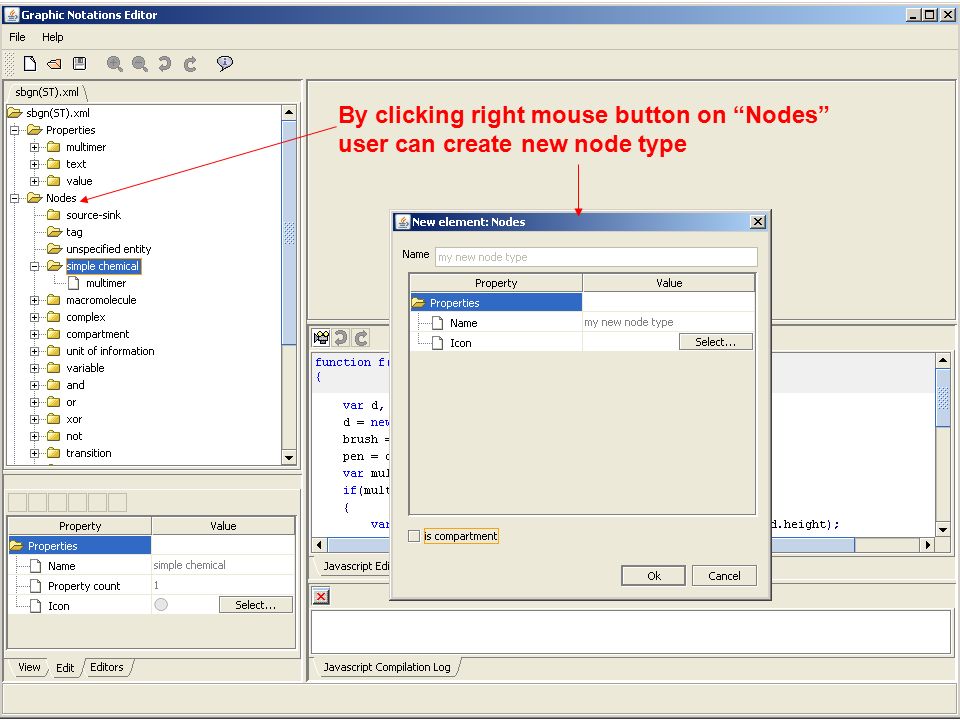Expand the multimer folder under Properties
960x720 pixels.
pyautogui.click(x=34, y=147)
